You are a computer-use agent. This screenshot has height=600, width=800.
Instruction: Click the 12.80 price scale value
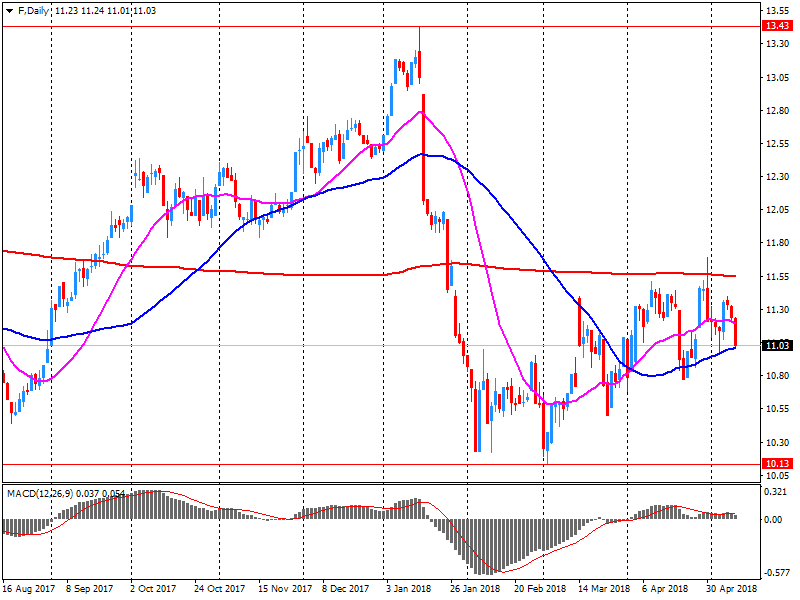point(778,111)
